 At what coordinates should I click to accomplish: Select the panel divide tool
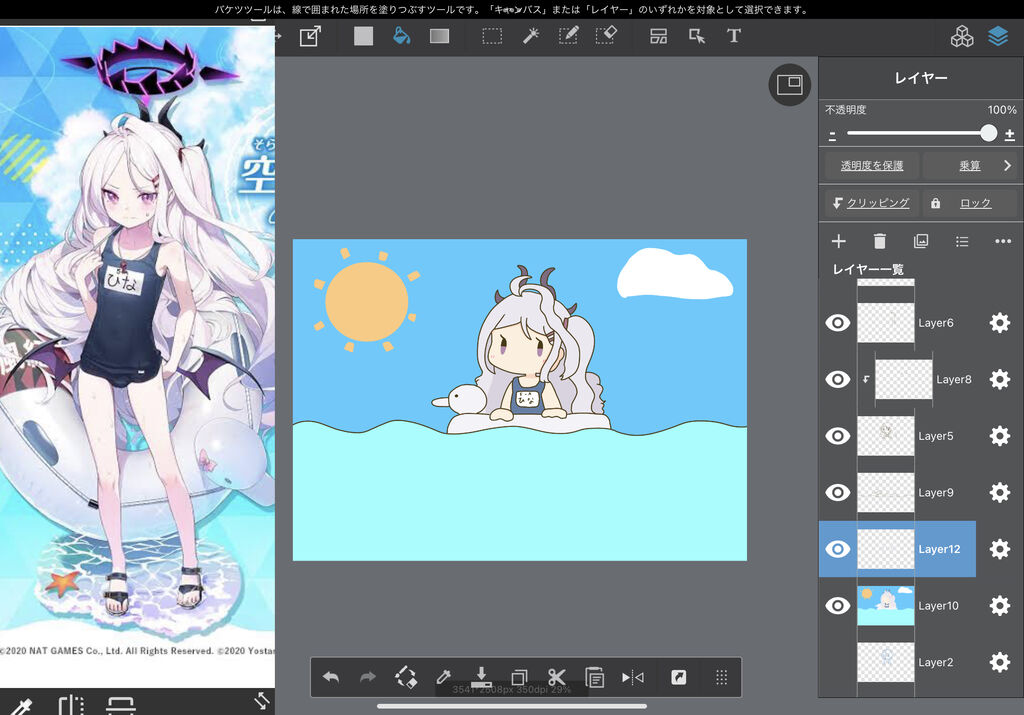pos(658,36)
